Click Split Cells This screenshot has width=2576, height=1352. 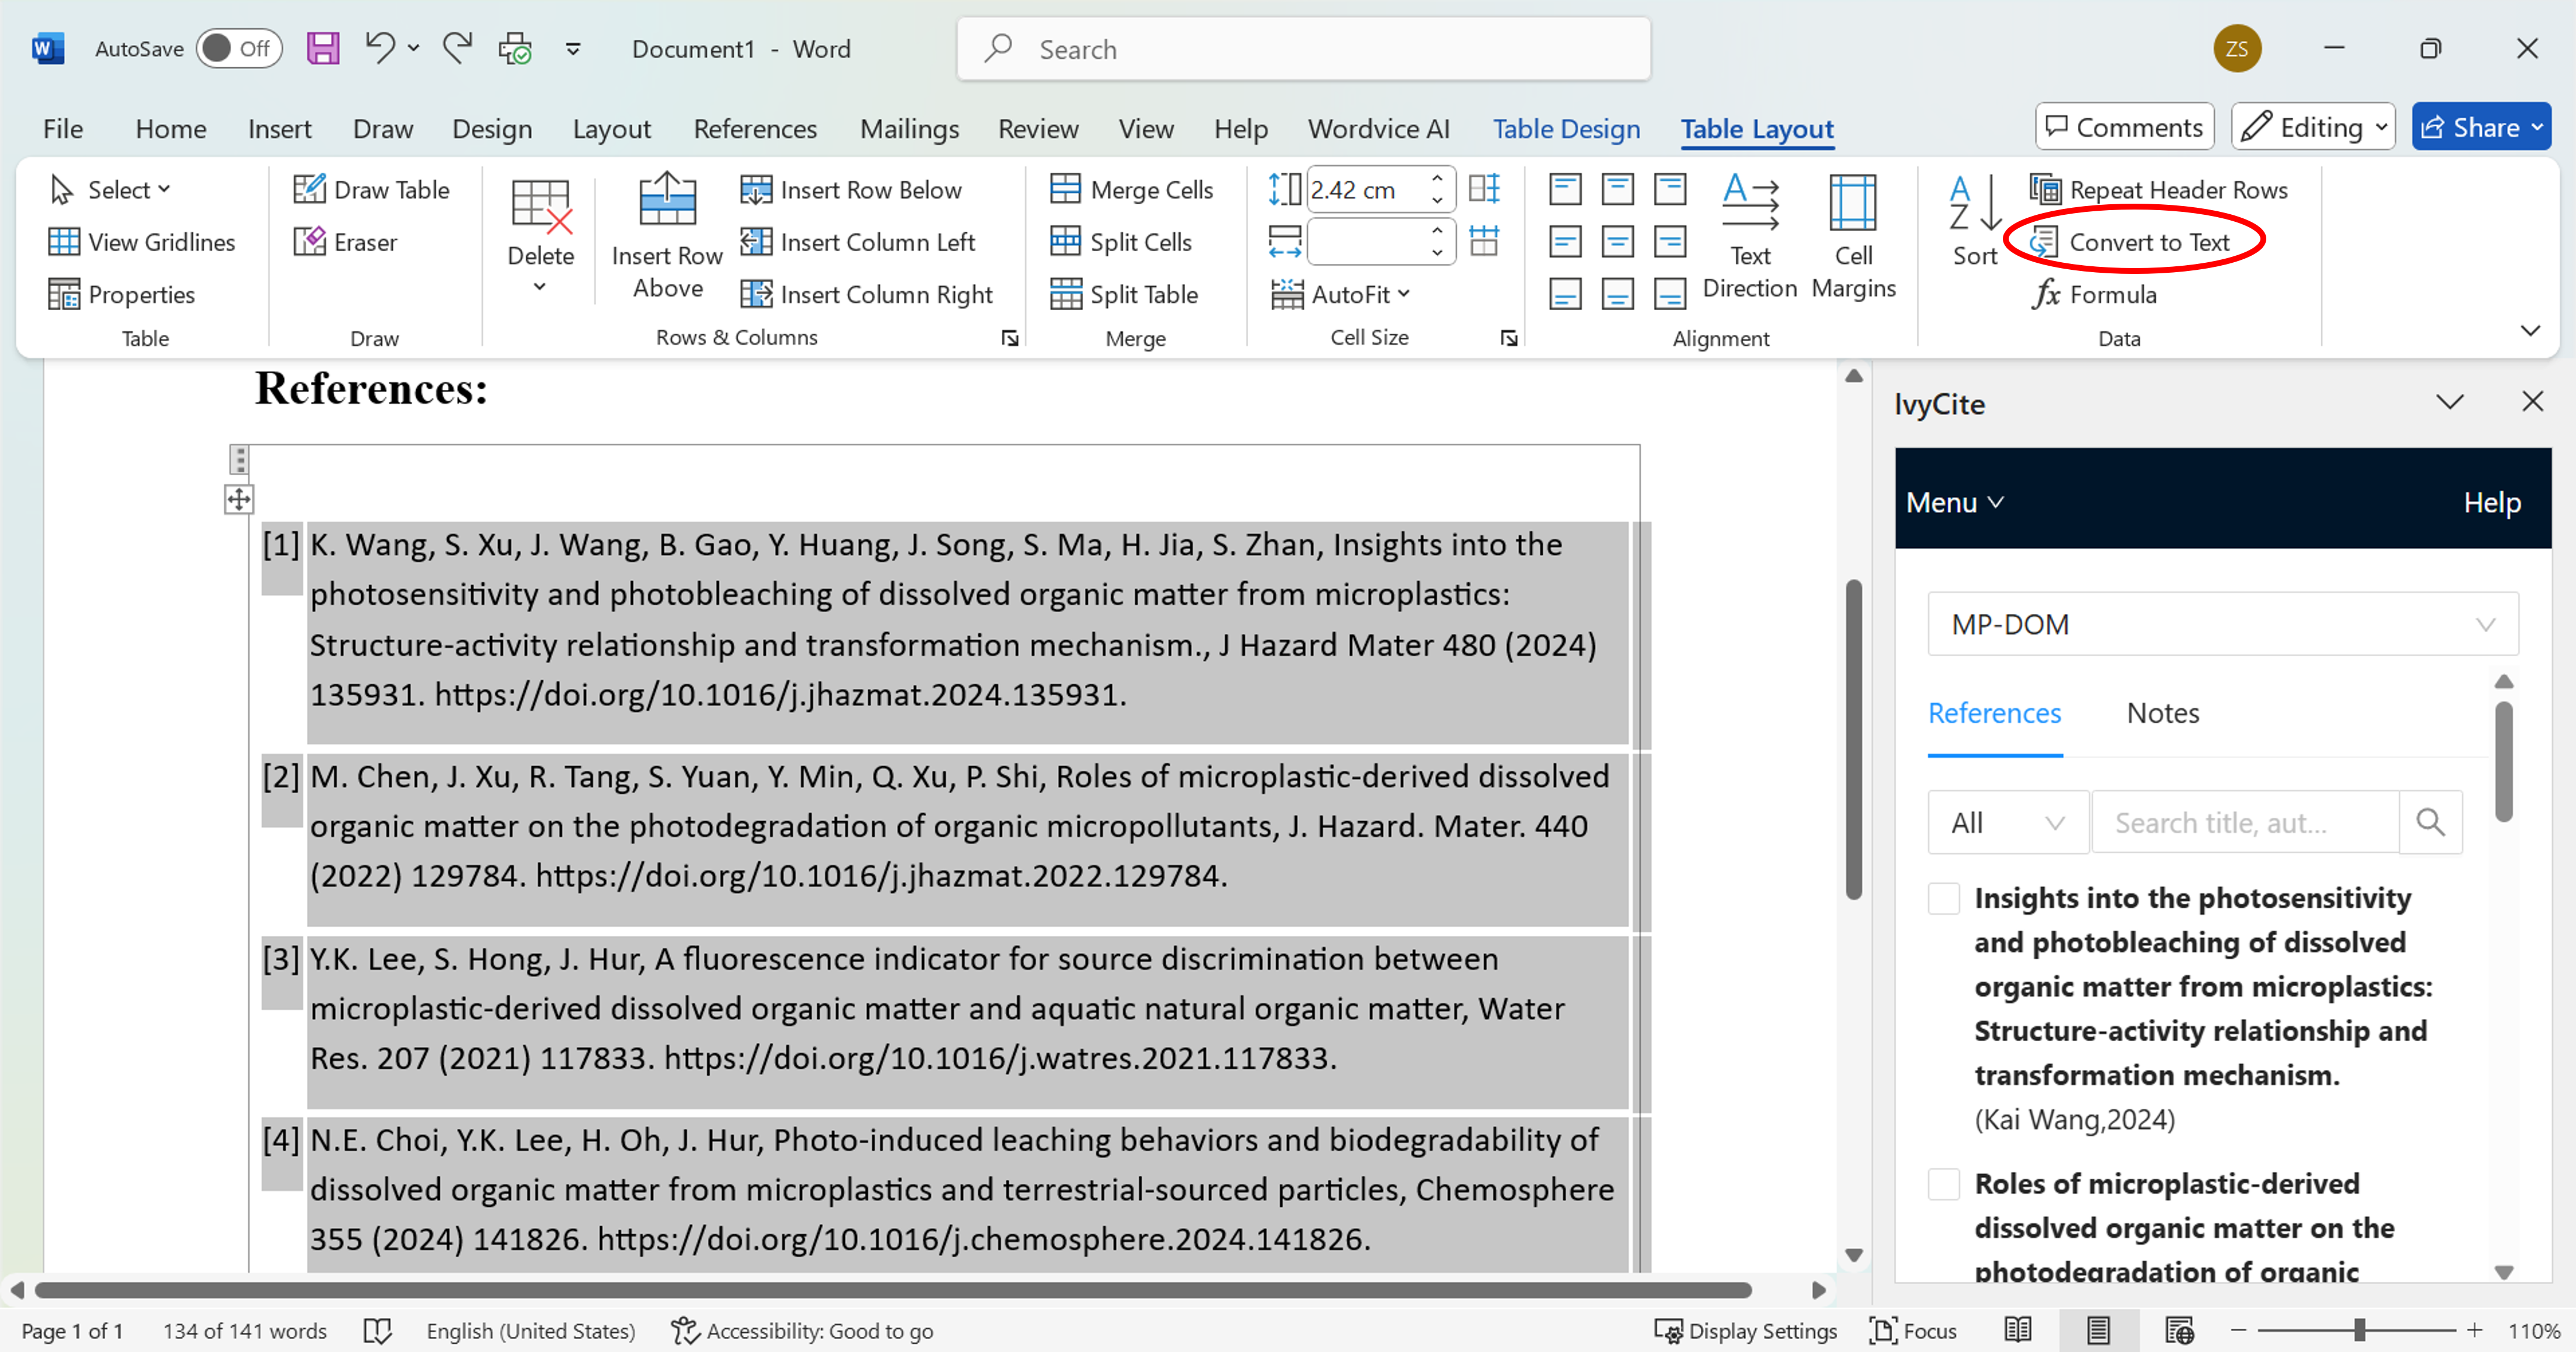[1121, 242]
